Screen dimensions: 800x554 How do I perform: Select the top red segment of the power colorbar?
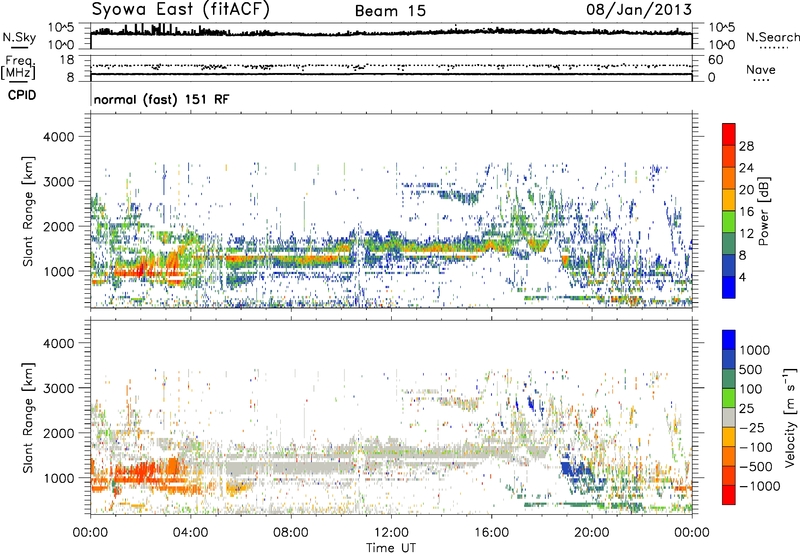point(729,135)
